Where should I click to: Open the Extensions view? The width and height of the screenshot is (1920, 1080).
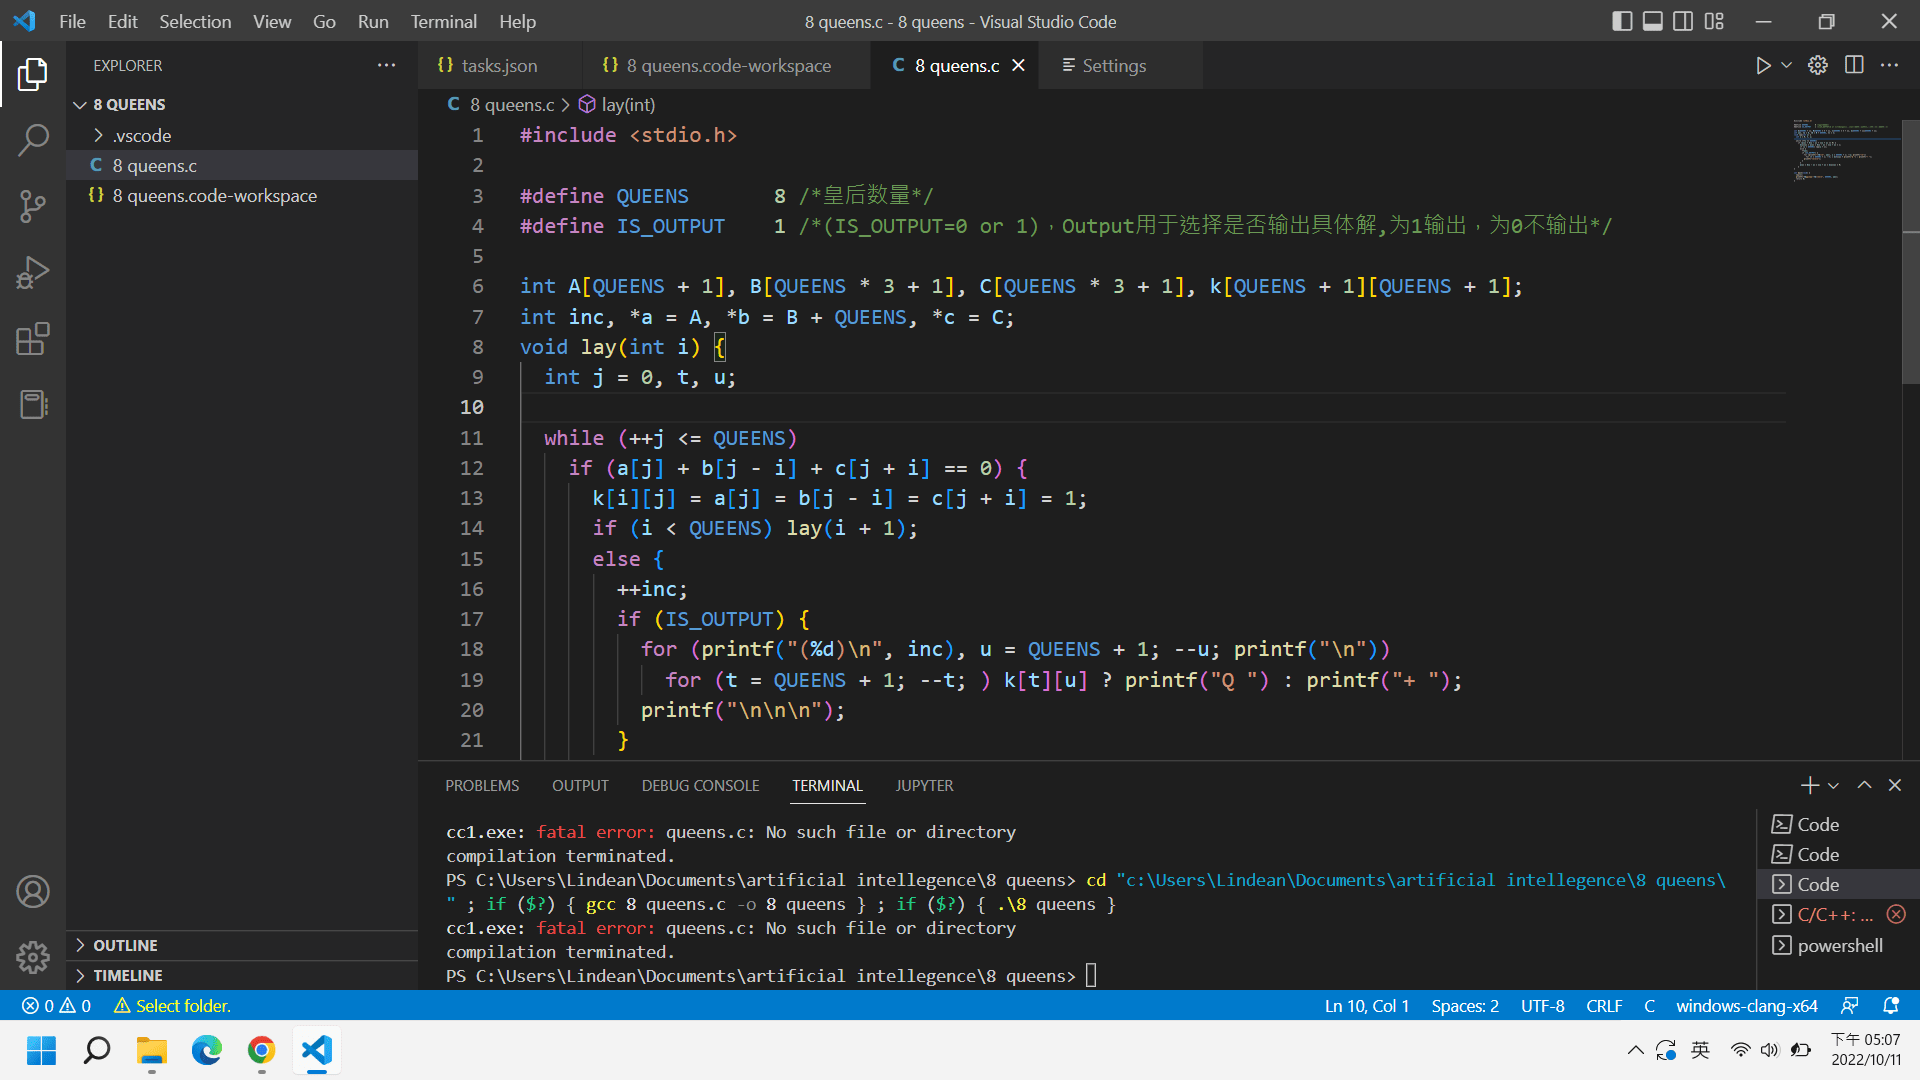33,339
